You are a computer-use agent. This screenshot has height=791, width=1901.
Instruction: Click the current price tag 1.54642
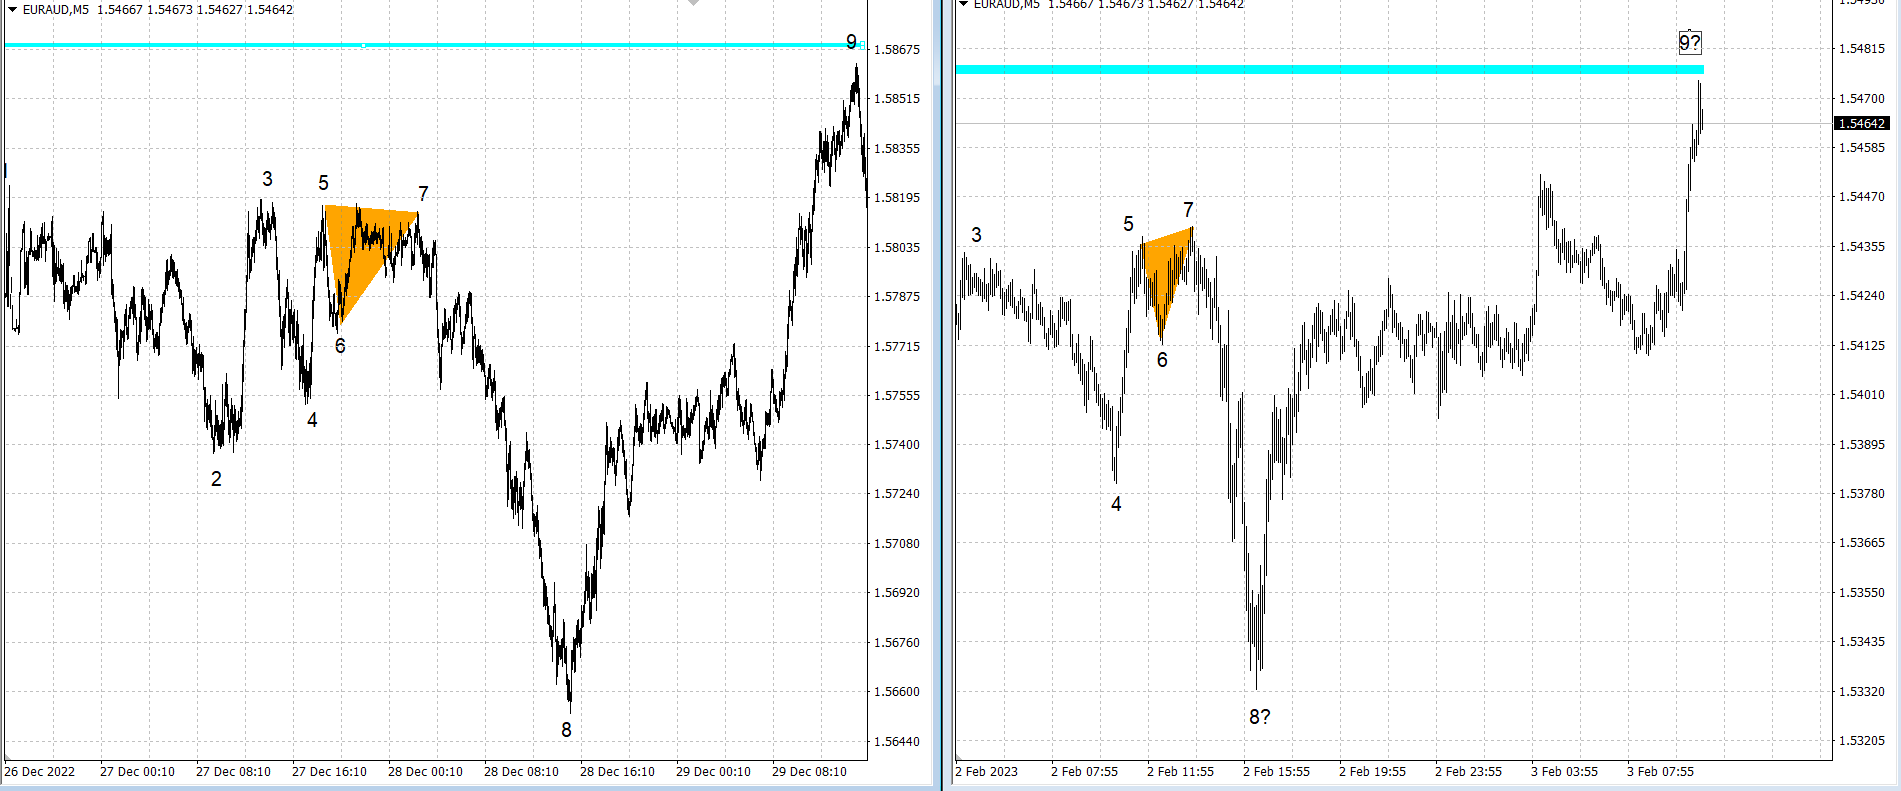point(1861,124)
